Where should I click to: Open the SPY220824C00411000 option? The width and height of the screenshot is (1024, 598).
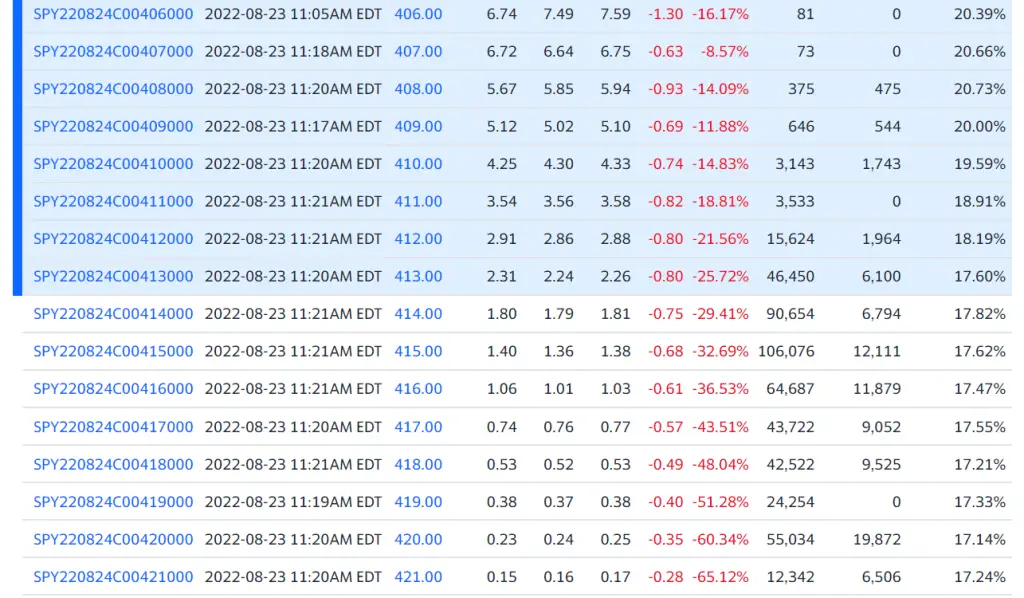(114, 201)
